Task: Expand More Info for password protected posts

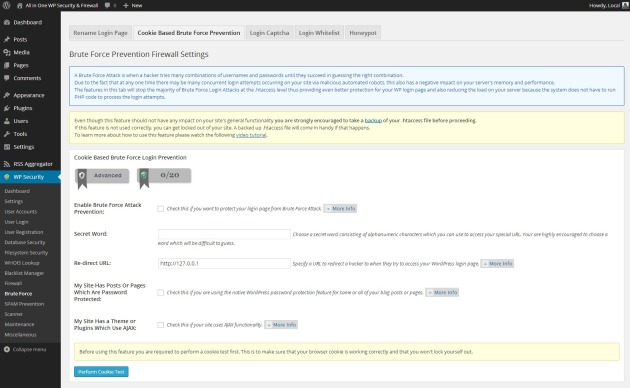Action: (442, 292)
